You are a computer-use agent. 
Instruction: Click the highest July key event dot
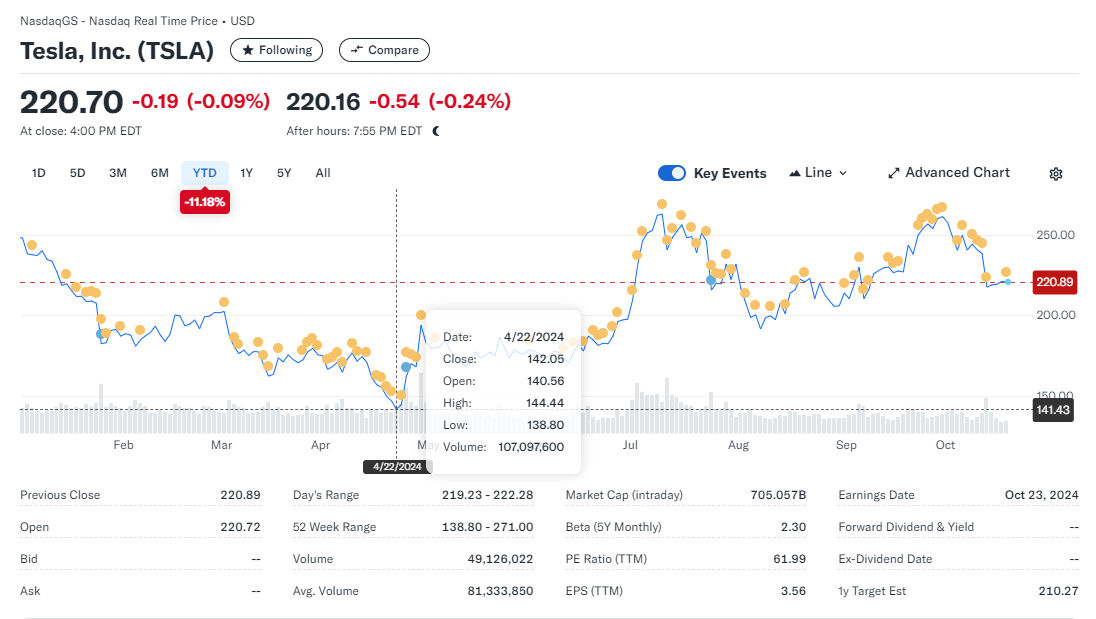coord(661,204)
